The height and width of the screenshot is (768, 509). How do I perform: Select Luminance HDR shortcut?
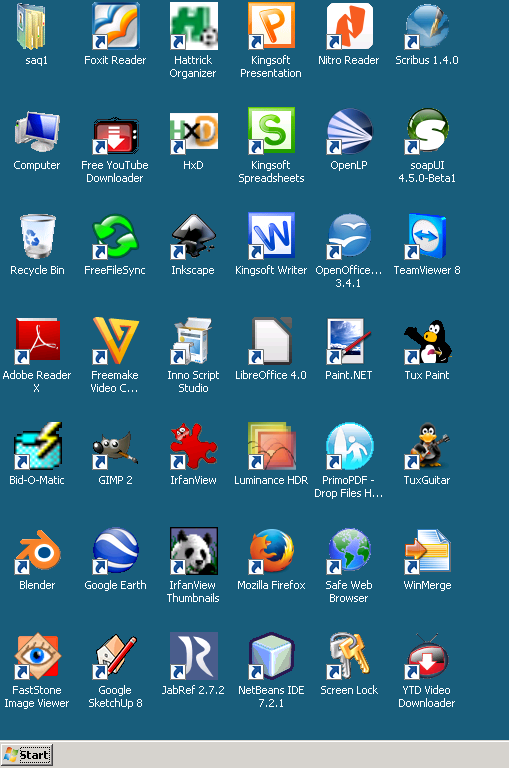click(x=271, y=445)
